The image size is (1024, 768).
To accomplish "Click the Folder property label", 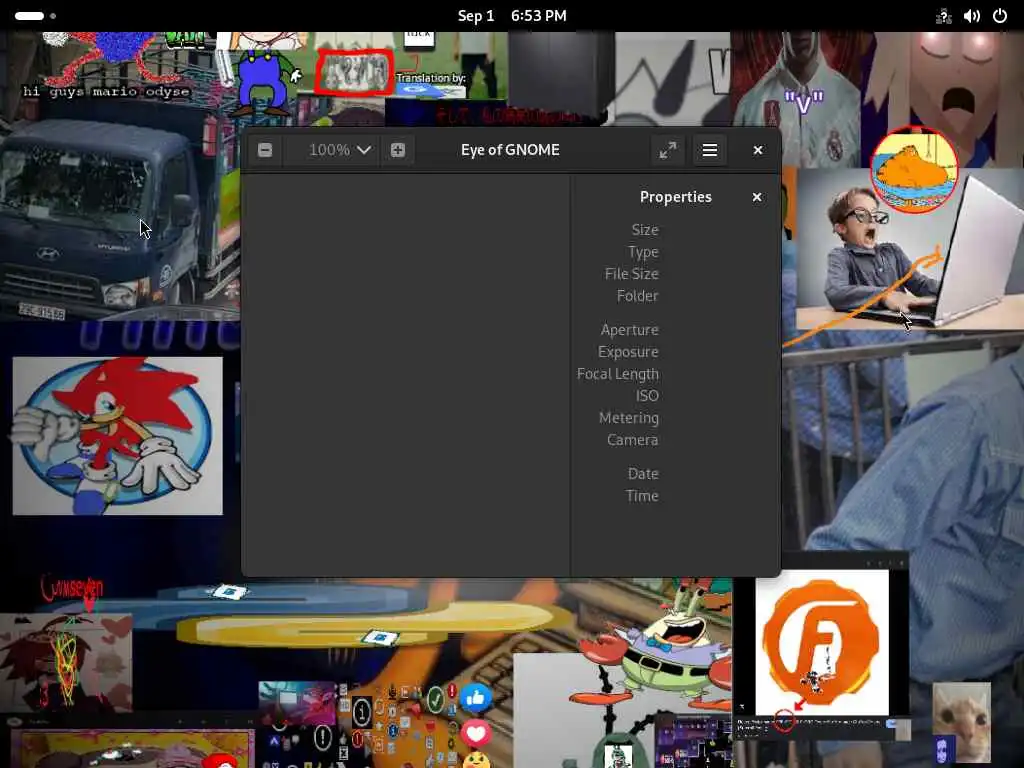I will point(637,296).
